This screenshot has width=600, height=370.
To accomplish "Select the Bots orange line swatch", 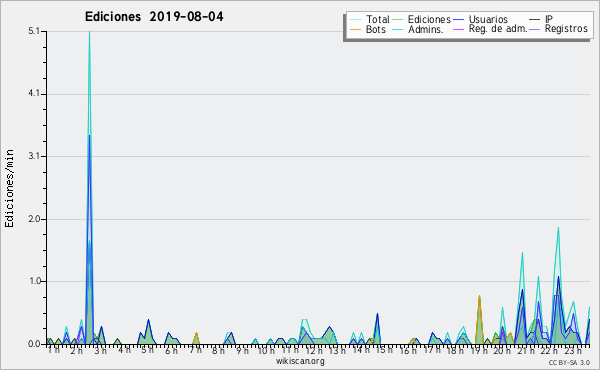I will coord(355,29).
